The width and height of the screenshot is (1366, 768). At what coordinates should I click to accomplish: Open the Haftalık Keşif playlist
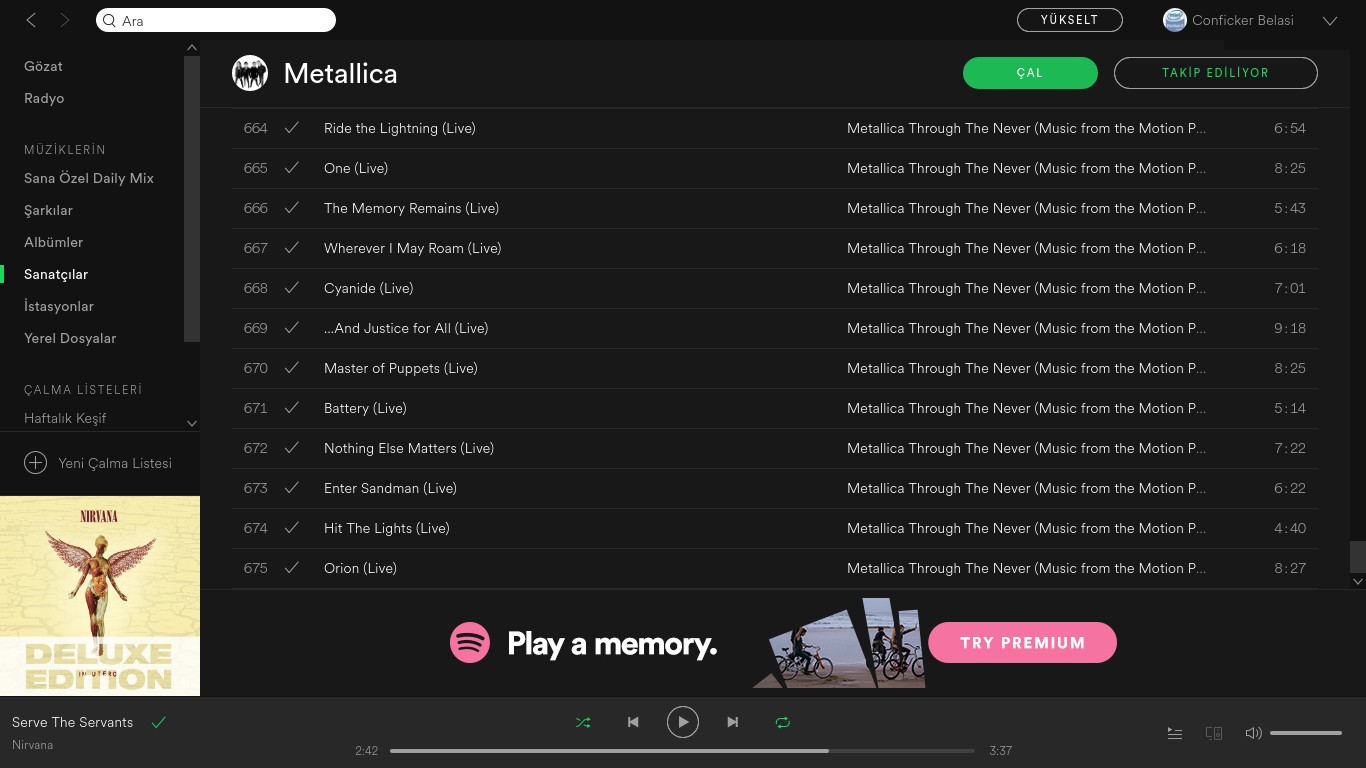click(x=65, y=418)
